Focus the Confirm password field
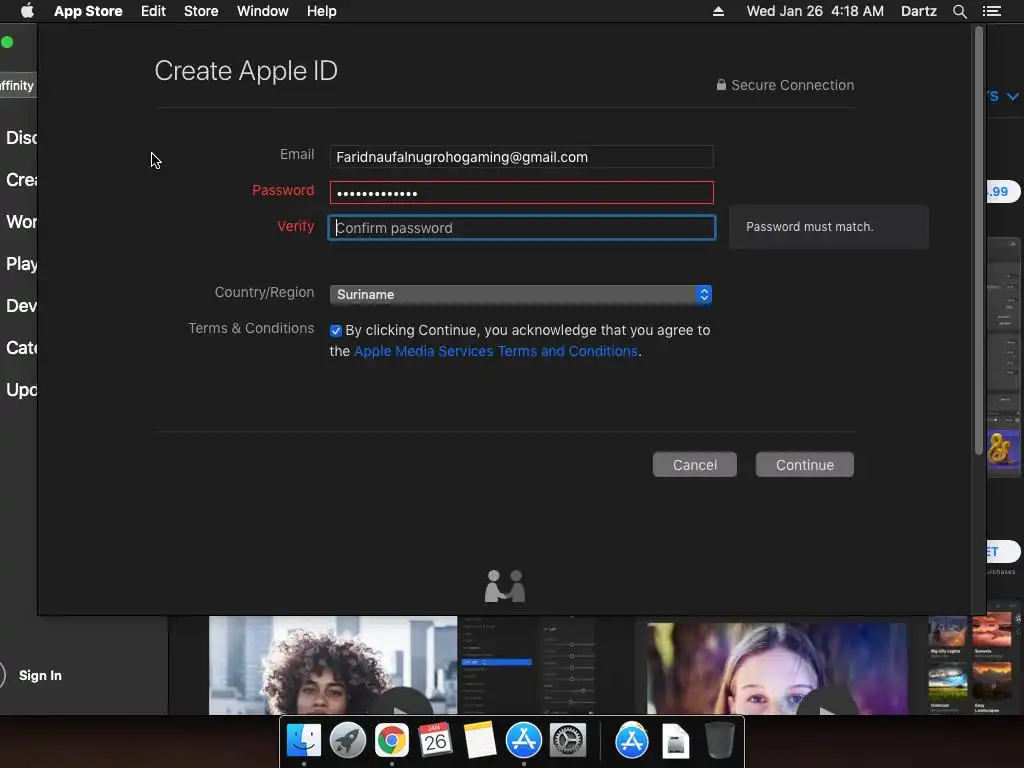Image resolution: width=1024 pixels, height=768 pixels. (521, 227)
